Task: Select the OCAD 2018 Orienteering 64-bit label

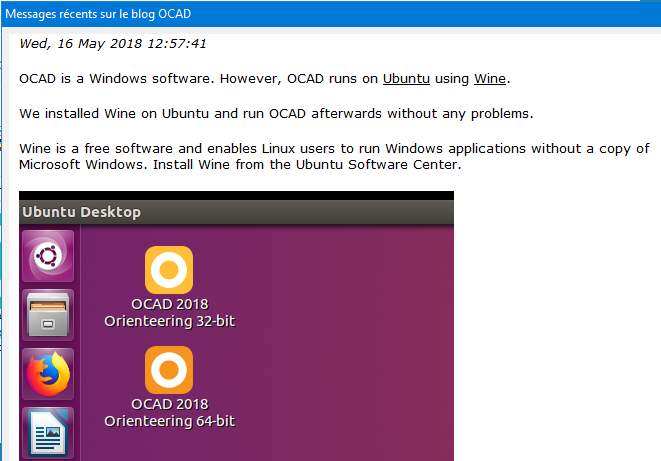Action: [169, 413]
